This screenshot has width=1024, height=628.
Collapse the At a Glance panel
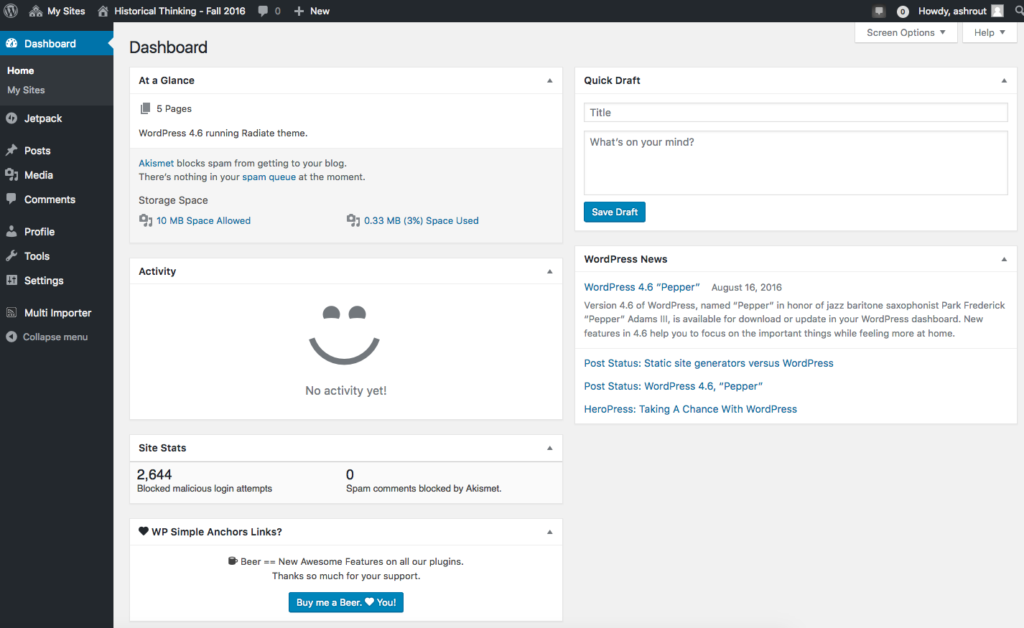(549, 81)
